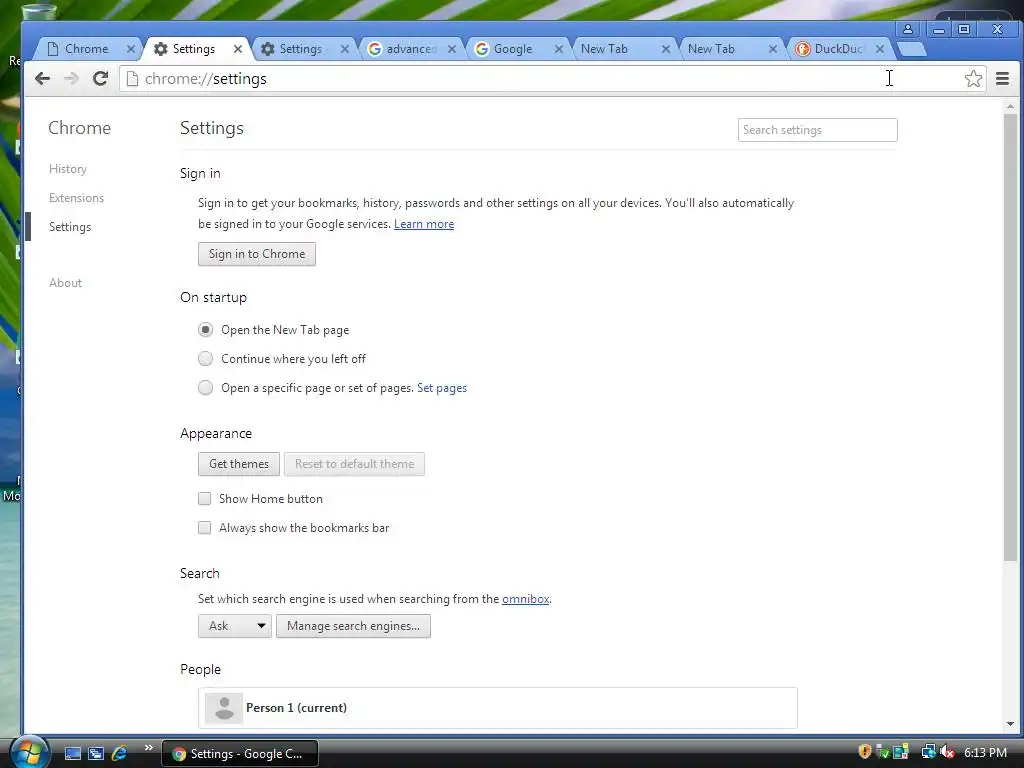Close the DuckDuckGo tab
Image resolution: width=1024 pixels, height=768 pixels.
coord(880,49)
